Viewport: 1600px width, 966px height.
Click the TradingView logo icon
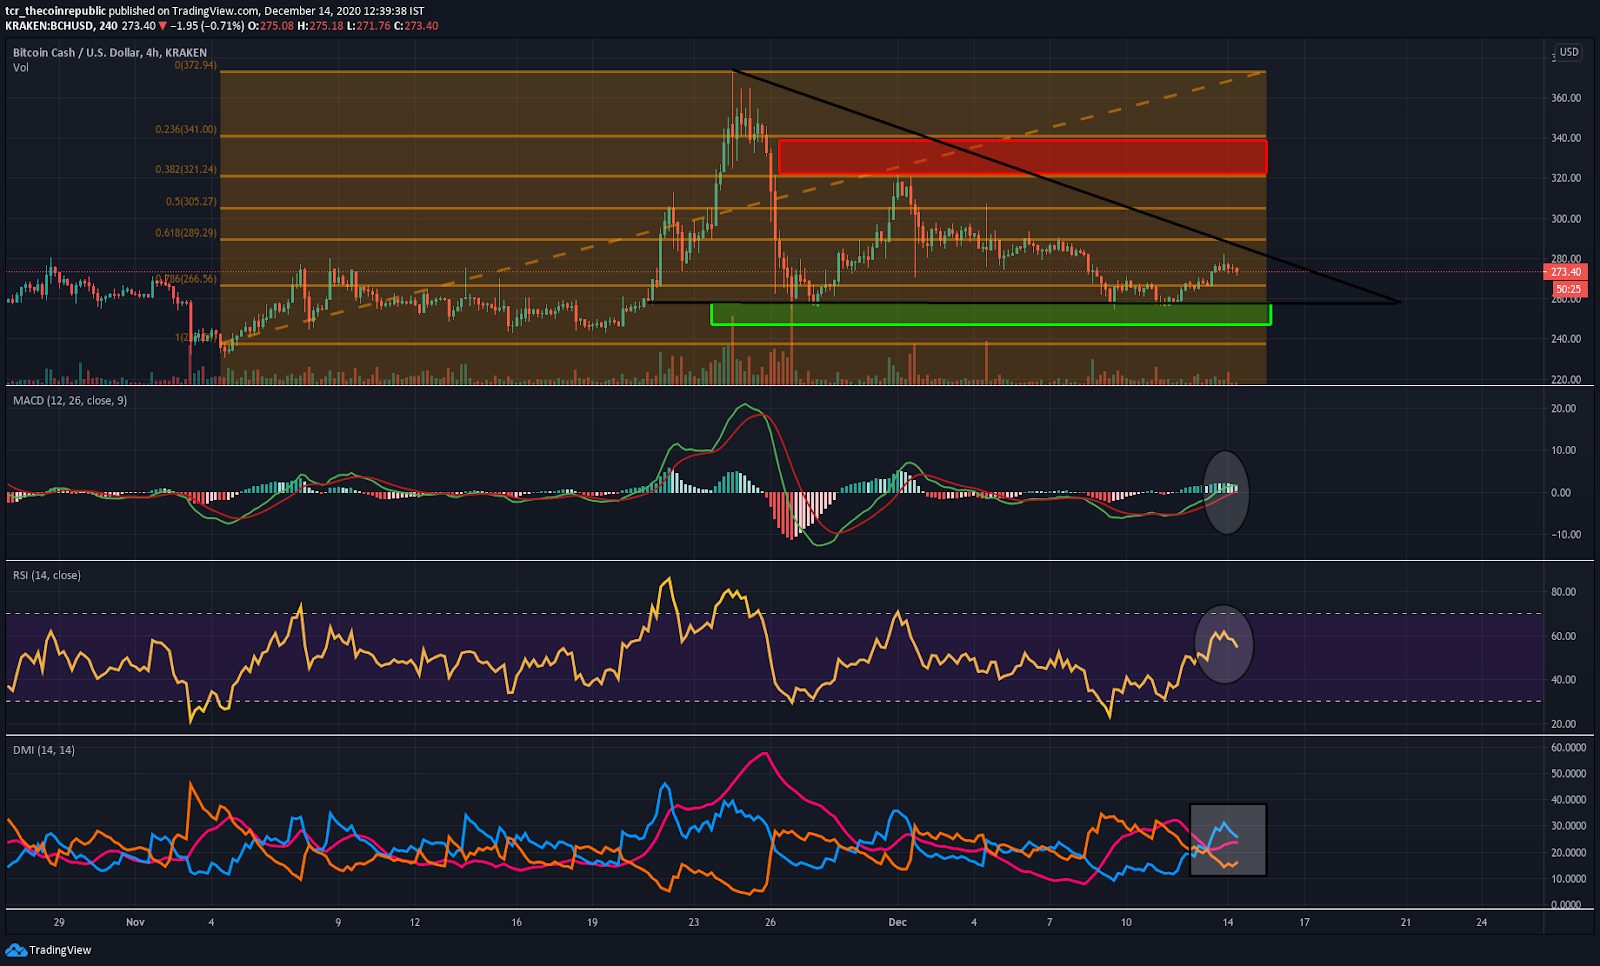click(x=16, y=949)
